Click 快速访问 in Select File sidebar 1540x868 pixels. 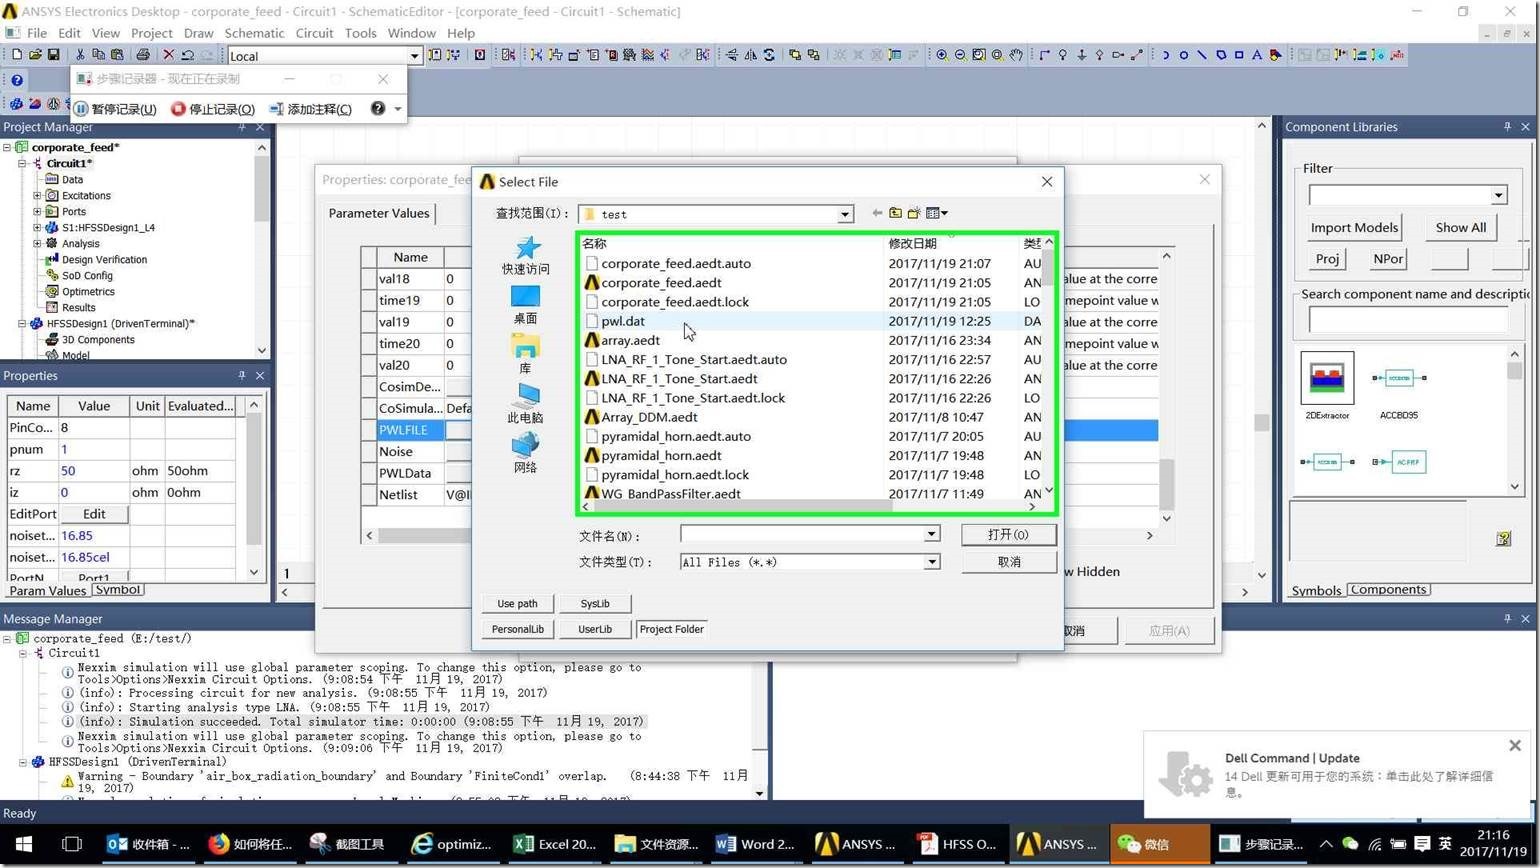click(526, 255)
